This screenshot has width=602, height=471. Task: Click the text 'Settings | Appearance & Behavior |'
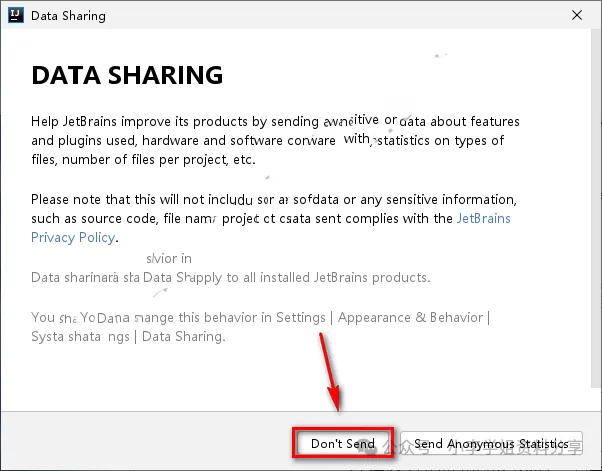click(x=383, y=317)
